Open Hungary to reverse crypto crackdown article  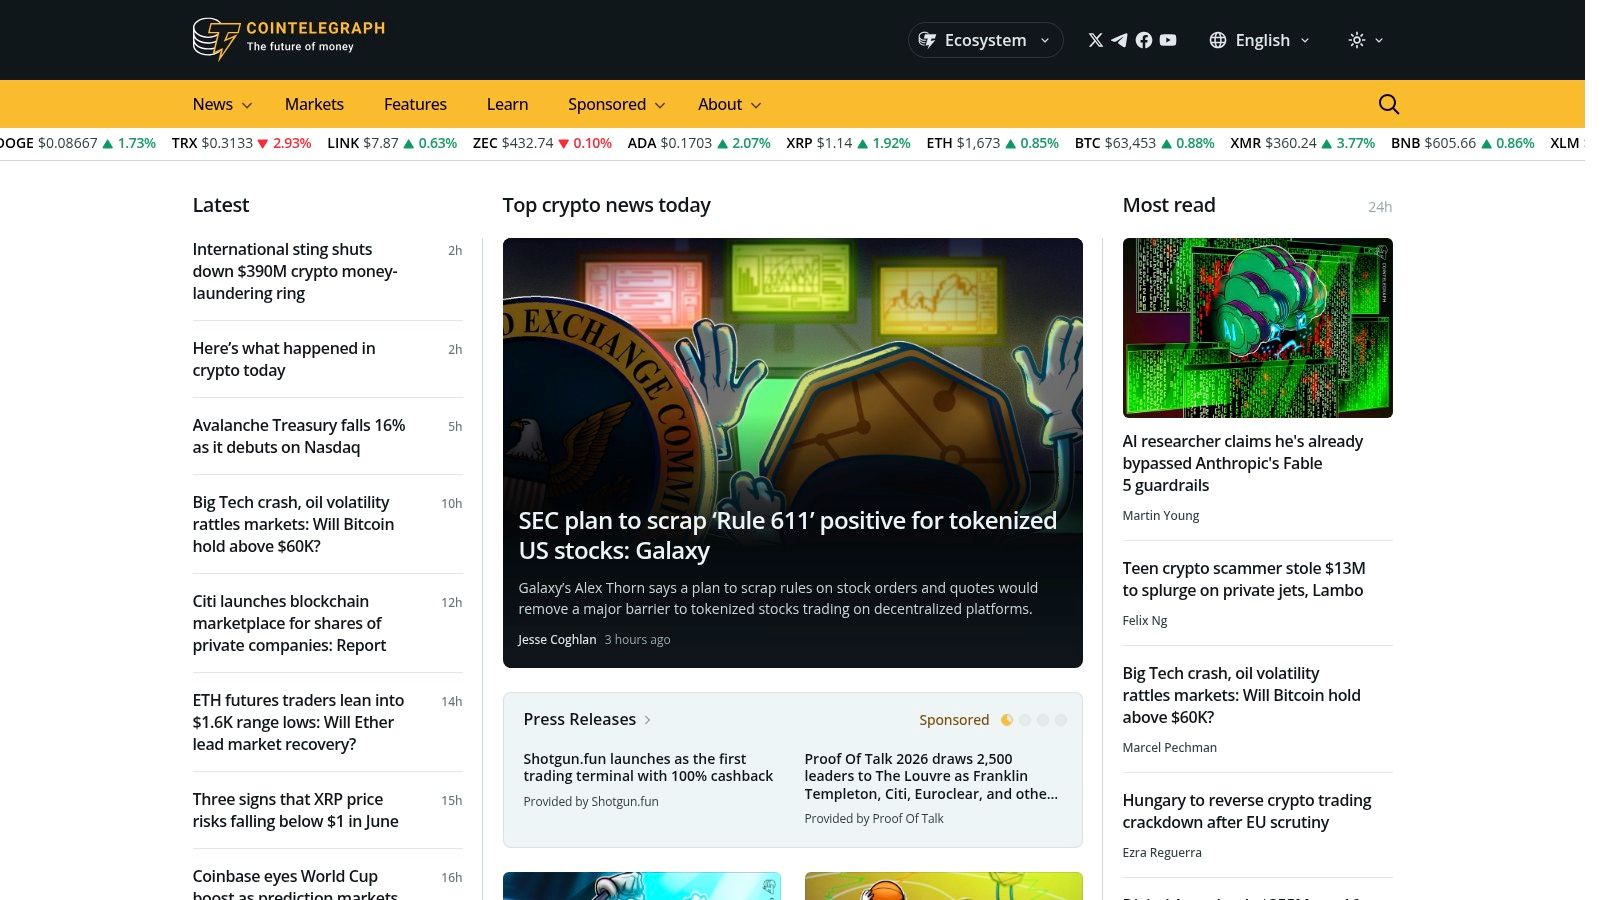(x=1246, y=811)
